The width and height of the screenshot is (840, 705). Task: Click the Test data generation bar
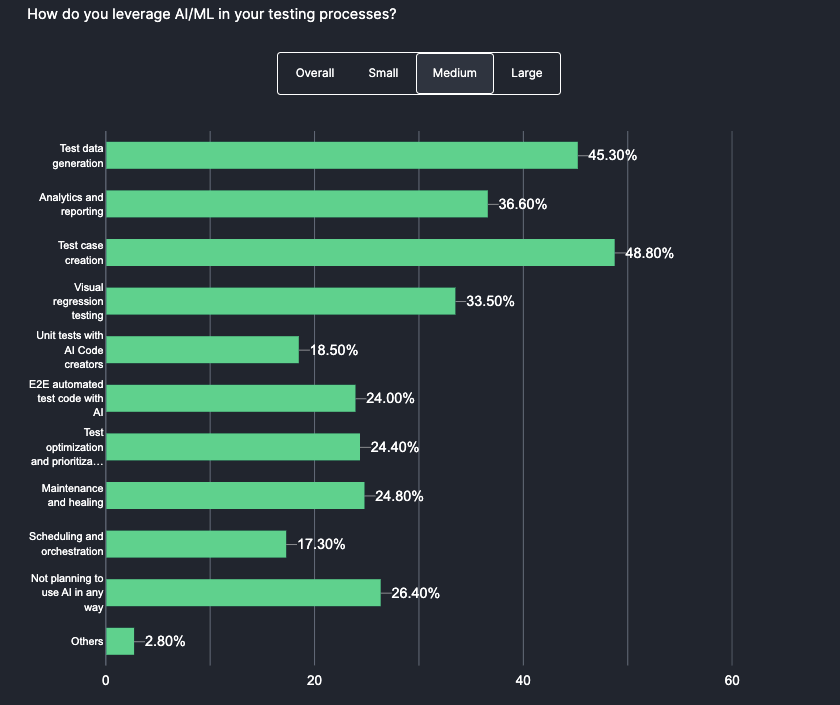point(341,155)
